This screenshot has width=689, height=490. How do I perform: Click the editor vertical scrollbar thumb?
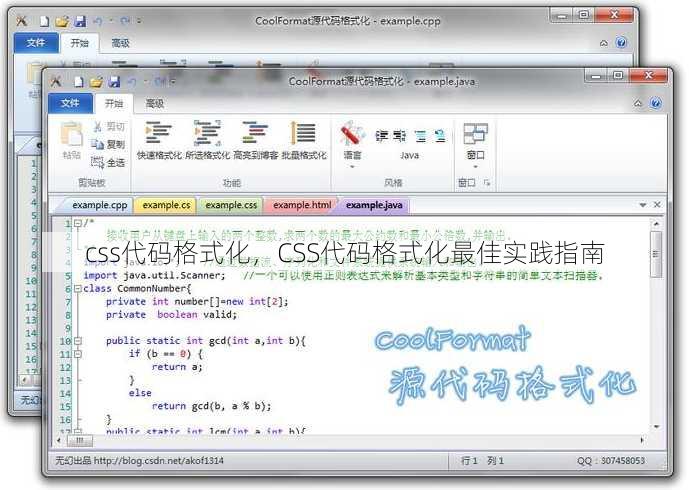(656, 254)
